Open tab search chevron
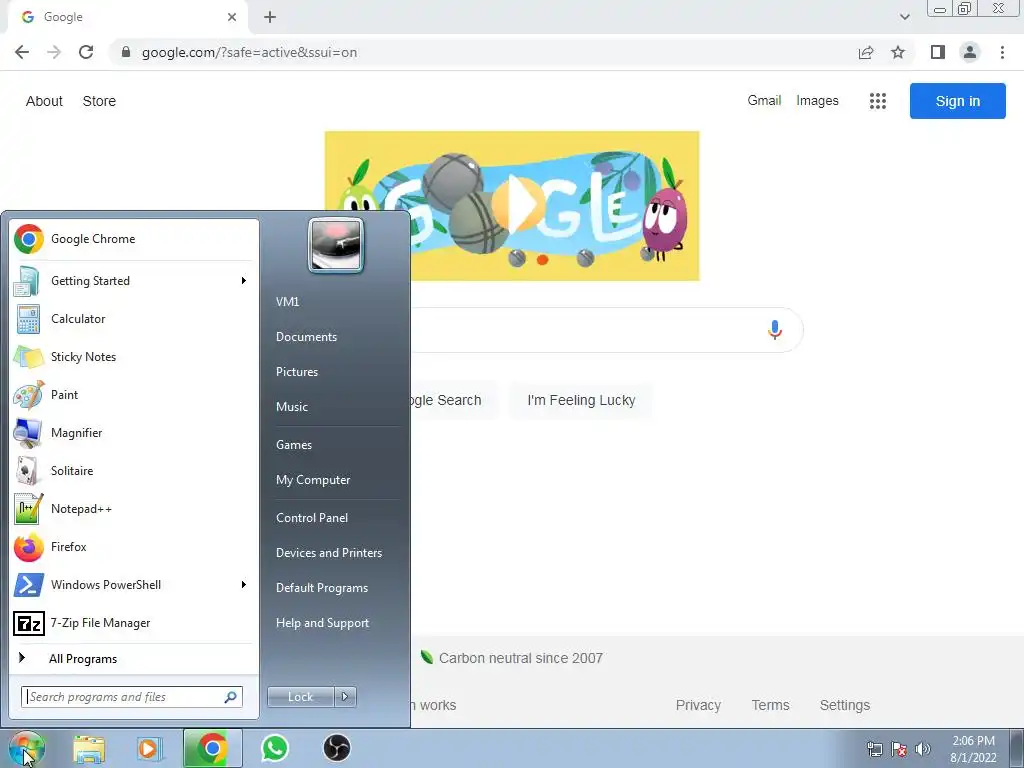Viewport: 1024px width, 768px height. [x=904, y=18]
